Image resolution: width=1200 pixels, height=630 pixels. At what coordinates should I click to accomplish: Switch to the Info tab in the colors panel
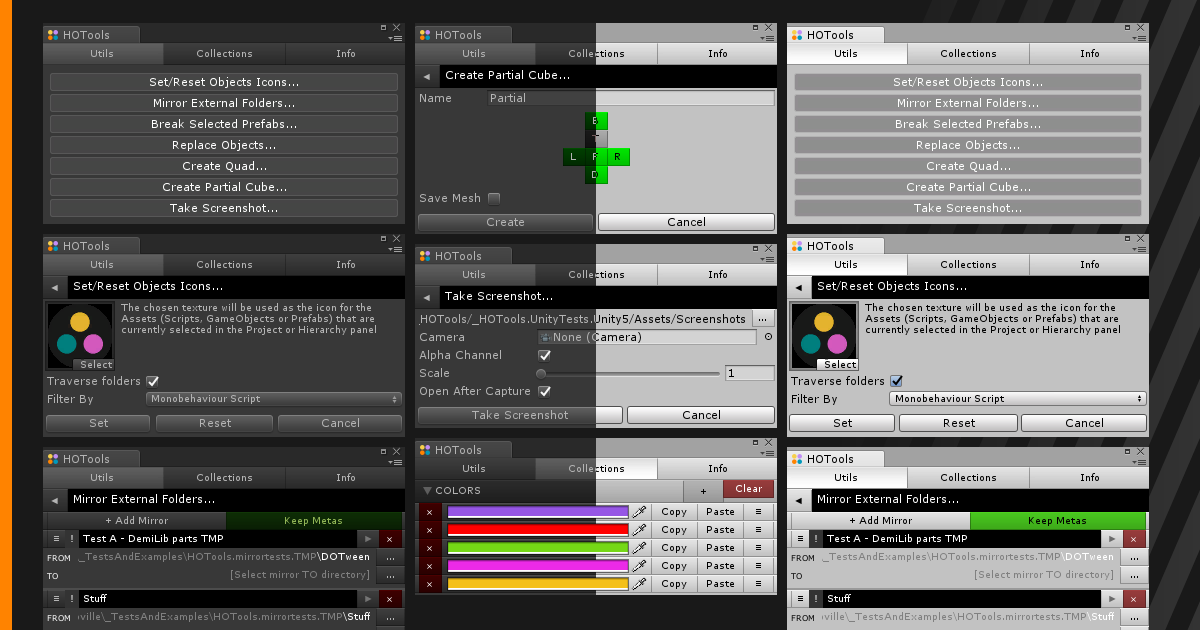718,469
